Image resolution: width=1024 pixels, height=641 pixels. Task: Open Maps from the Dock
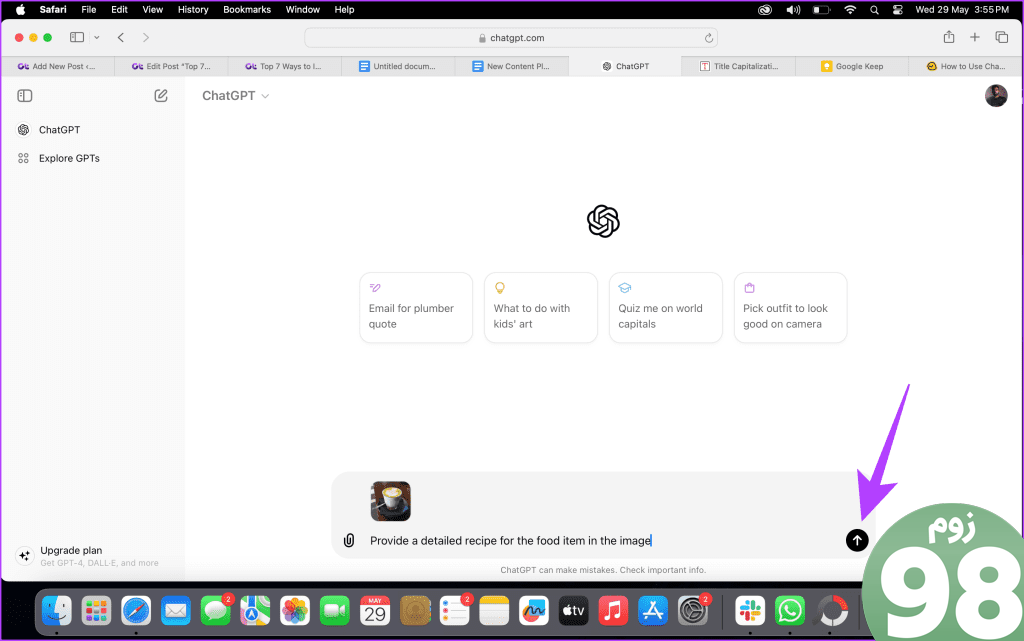click(x=255, y=612)
